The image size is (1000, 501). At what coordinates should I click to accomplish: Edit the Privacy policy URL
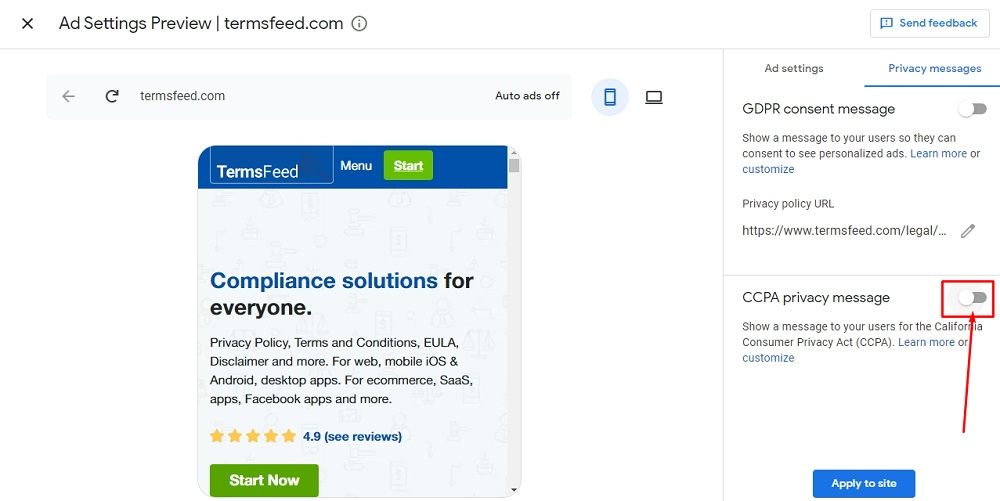[967, 231]
